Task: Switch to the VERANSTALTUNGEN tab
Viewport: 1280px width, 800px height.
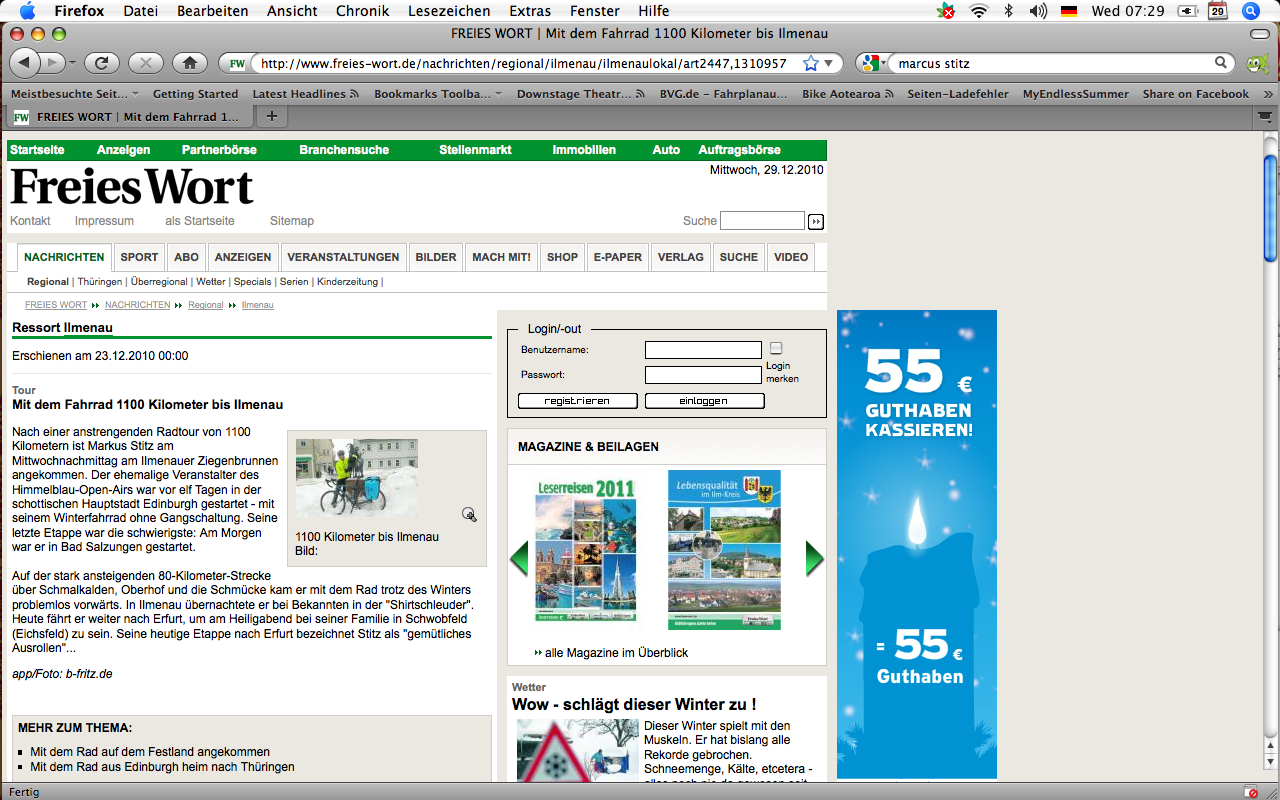Action: 343,257
